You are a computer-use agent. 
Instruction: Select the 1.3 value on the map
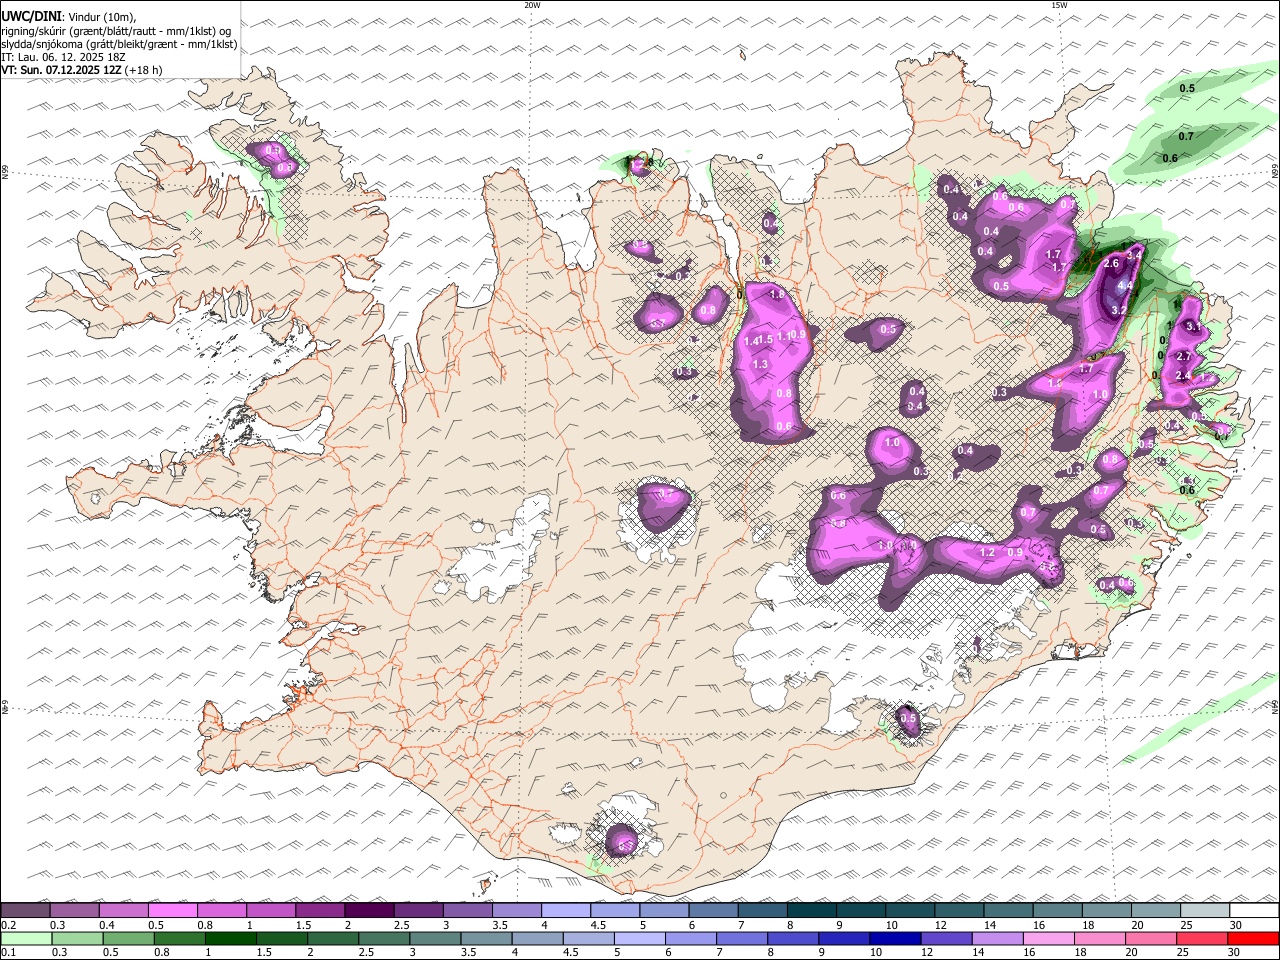point(760,365)
